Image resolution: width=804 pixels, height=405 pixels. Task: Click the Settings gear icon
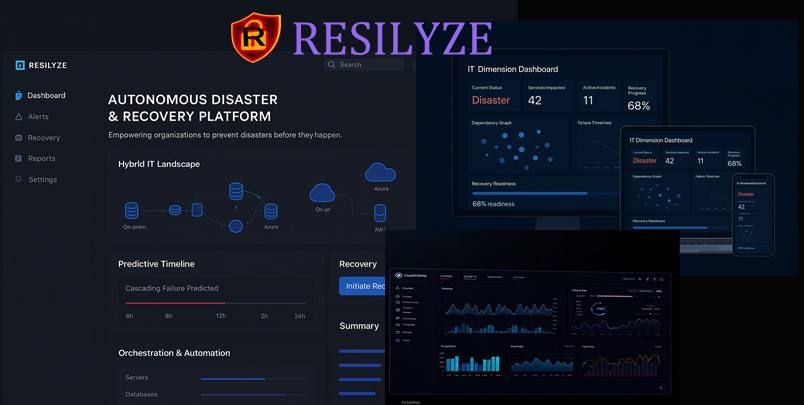click(19, 180)
